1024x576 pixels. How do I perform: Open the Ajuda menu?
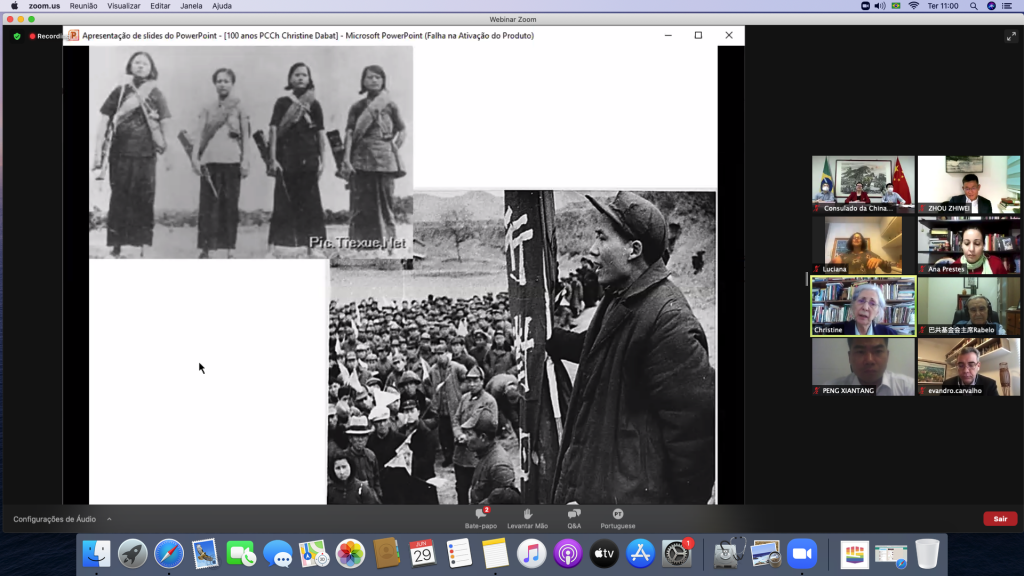point(221,6)
